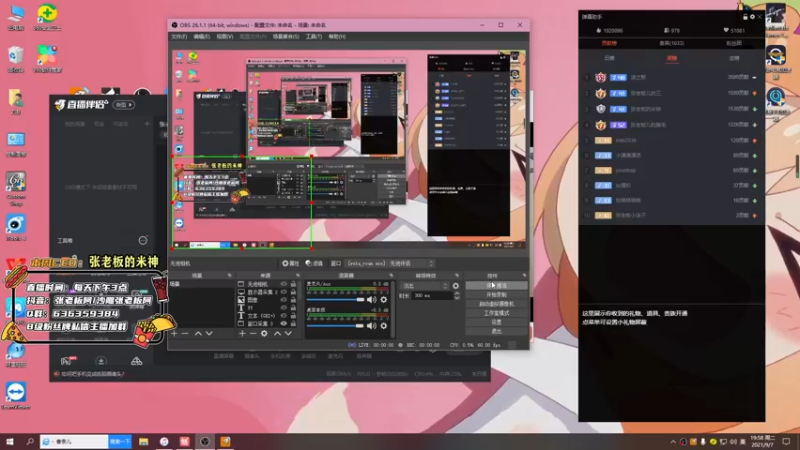800x450 pixels.
Task: Click download icon at 直播伴侣 bottom bar
Action: [x=101, y=361]
